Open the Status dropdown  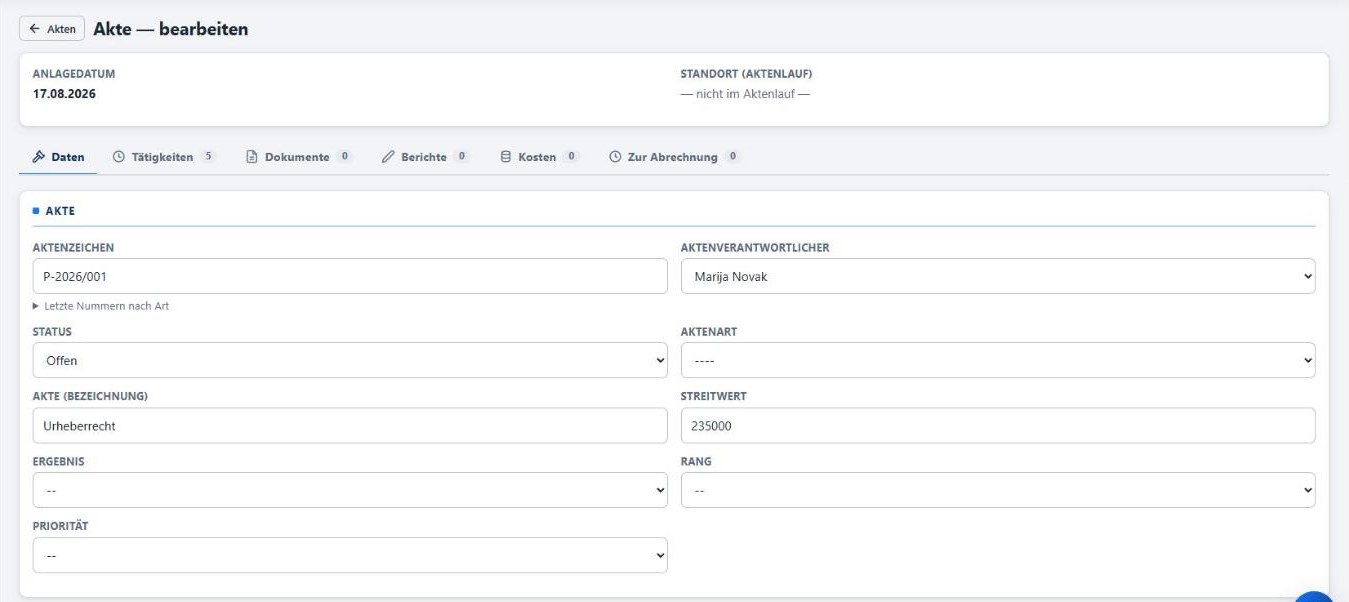350,360
